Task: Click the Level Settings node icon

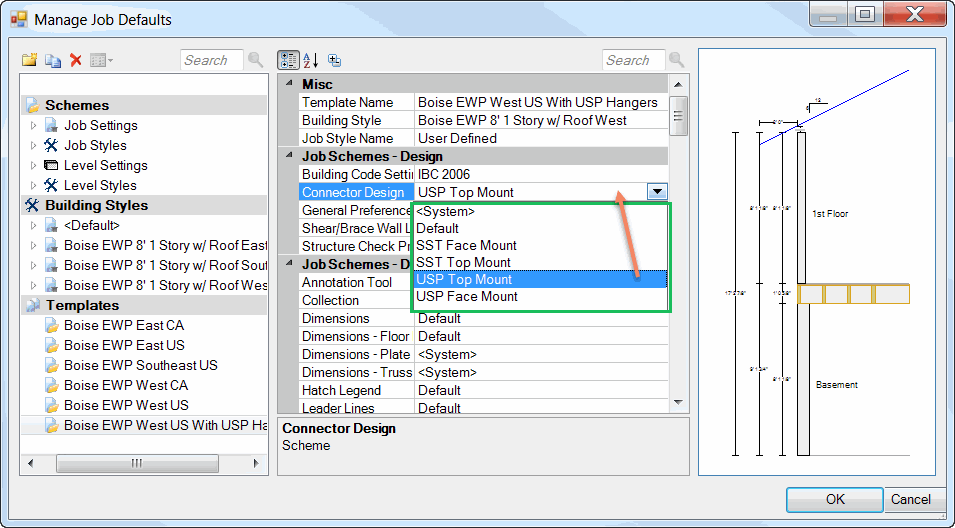Action: pyautogui.click(x=51, y=166)
